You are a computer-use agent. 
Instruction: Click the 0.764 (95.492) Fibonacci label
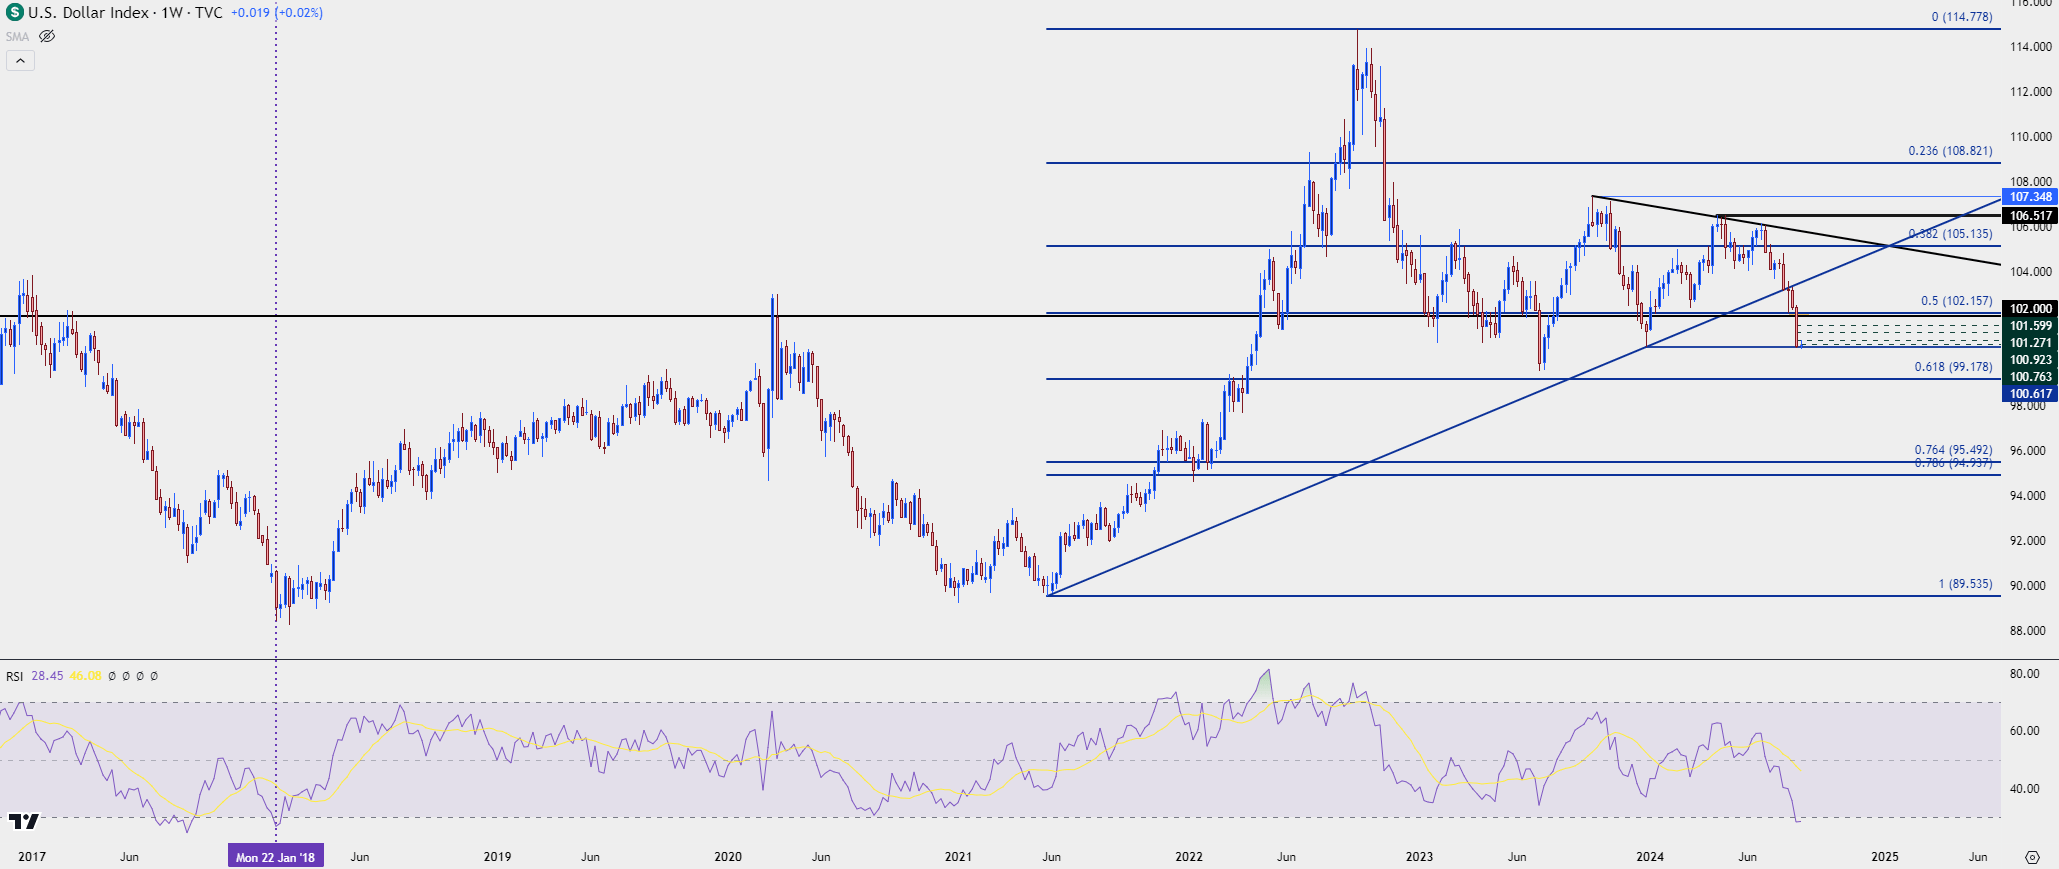pos(1954,450)
